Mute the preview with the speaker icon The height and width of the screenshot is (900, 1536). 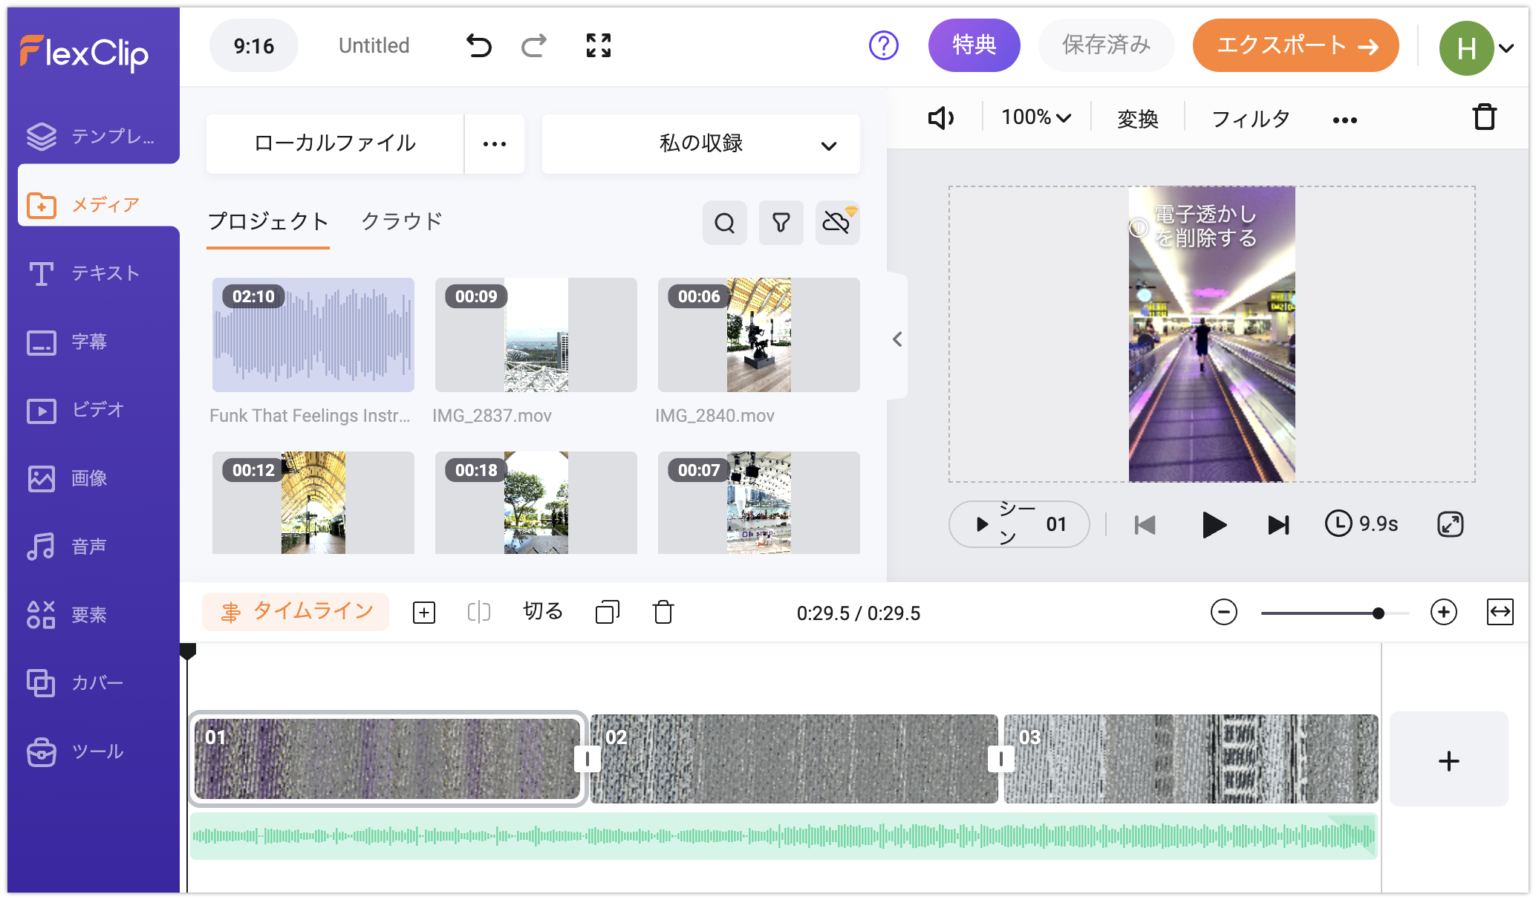(x=939, y=117)
